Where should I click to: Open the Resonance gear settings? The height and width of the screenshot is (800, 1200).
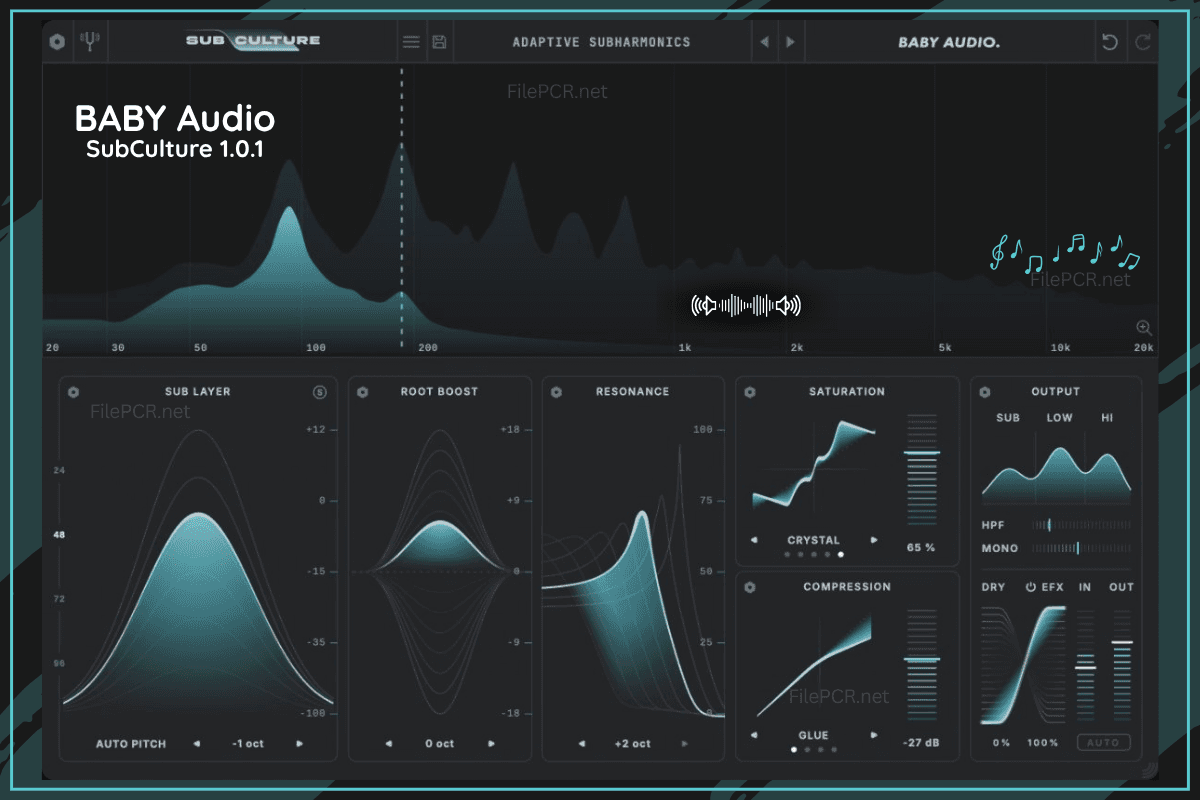556,392
